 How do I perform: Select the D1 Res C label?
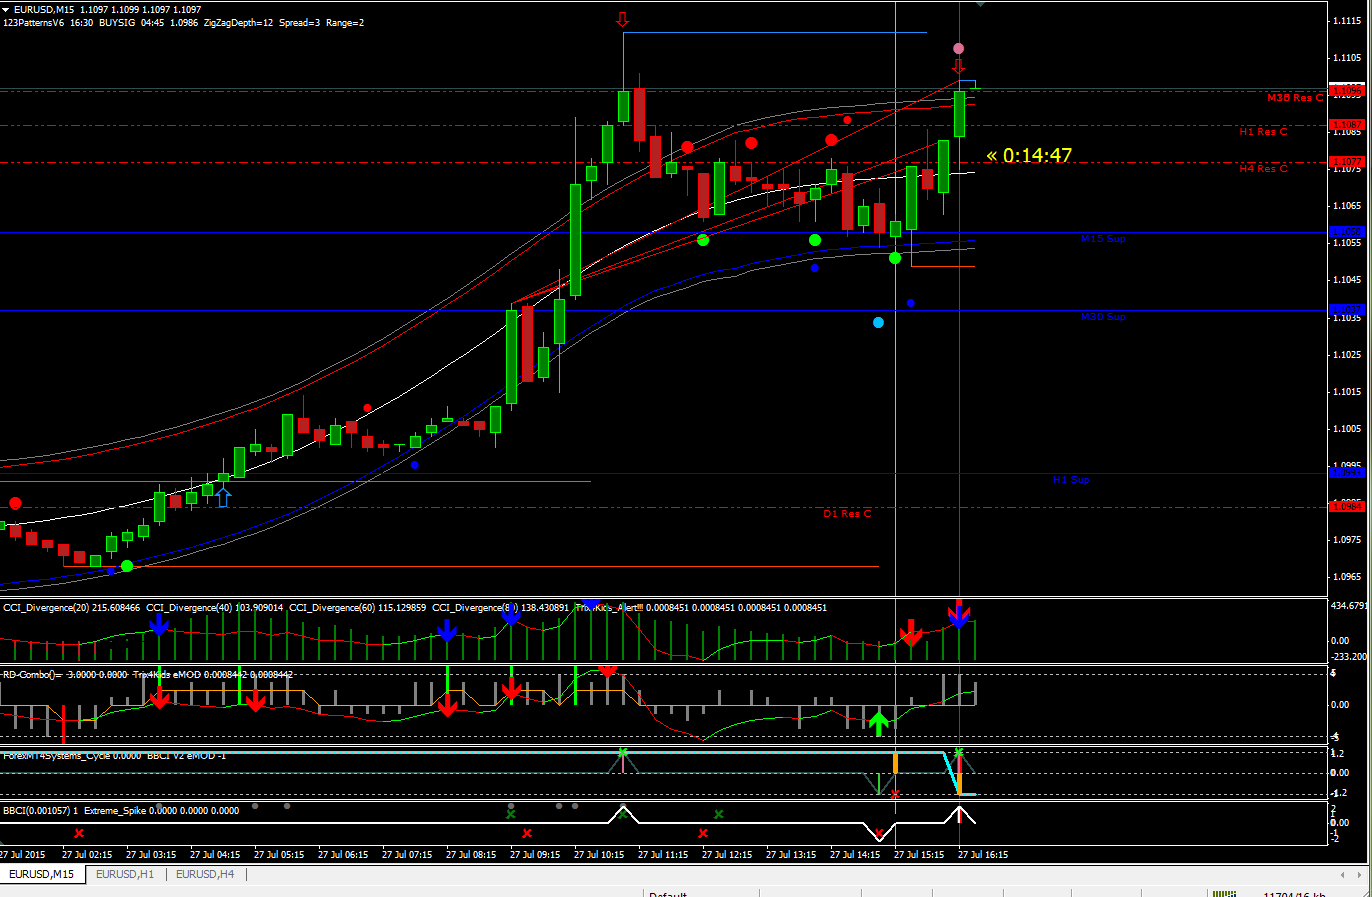pyautogui.click(x=847, y=514)
